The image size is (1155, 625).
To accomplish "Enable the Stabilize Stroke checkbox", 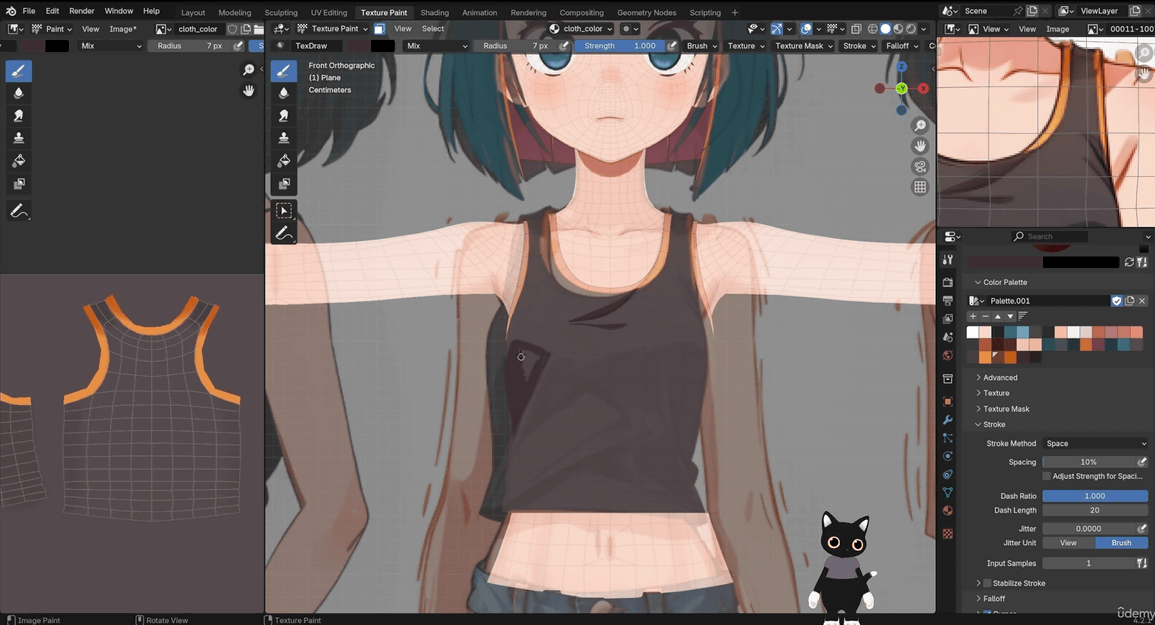I will pos(988,583).
